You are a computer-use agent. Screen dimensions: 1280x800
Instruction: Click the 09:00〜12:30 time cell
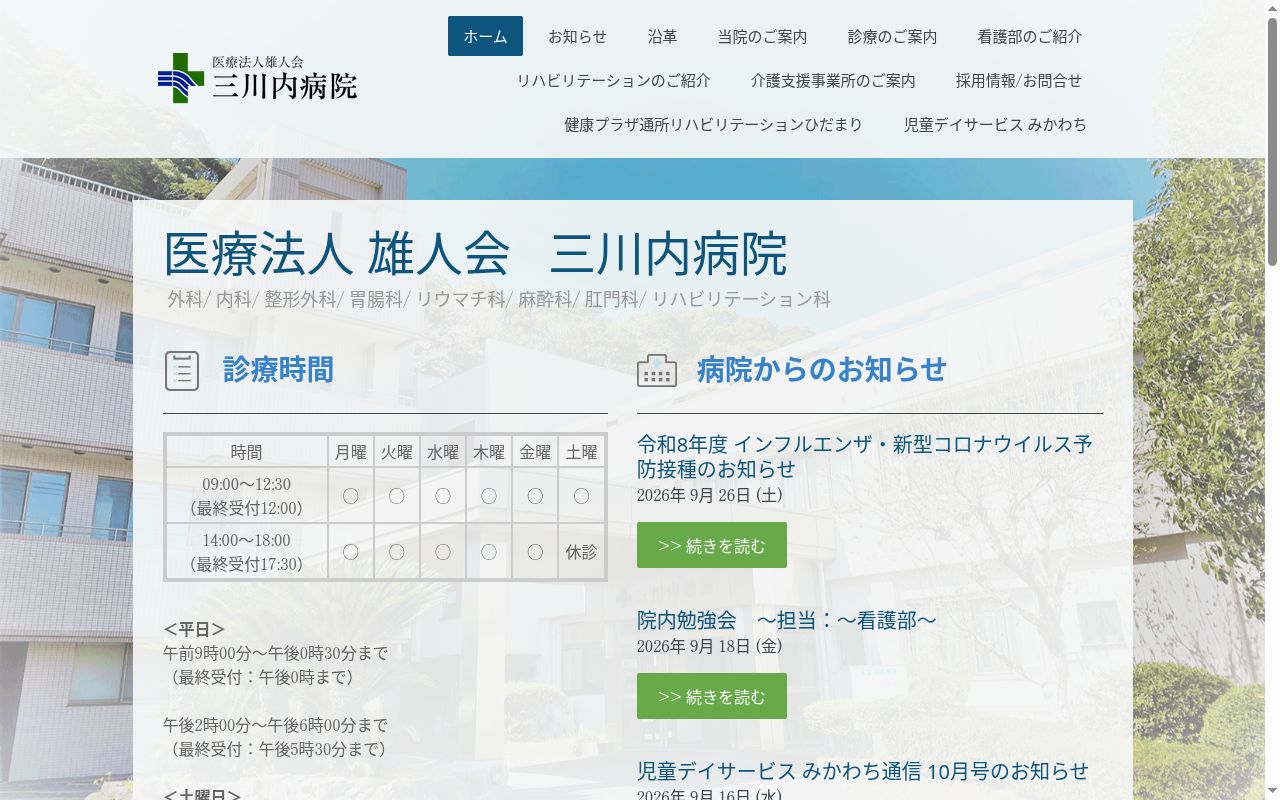tap(246, 496)
